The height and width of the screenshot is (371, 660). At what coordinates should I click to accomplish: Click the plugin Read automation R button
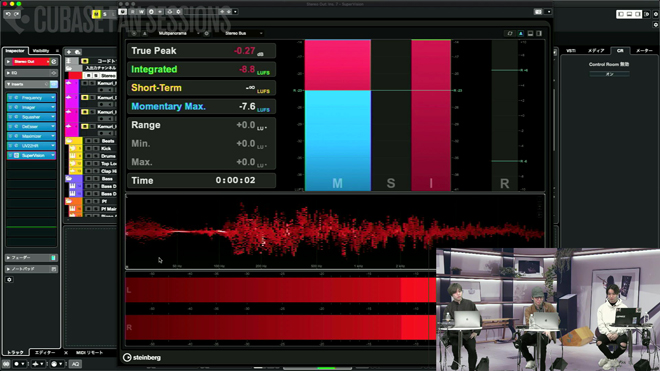pyautogui.click(x=132, y=12)
